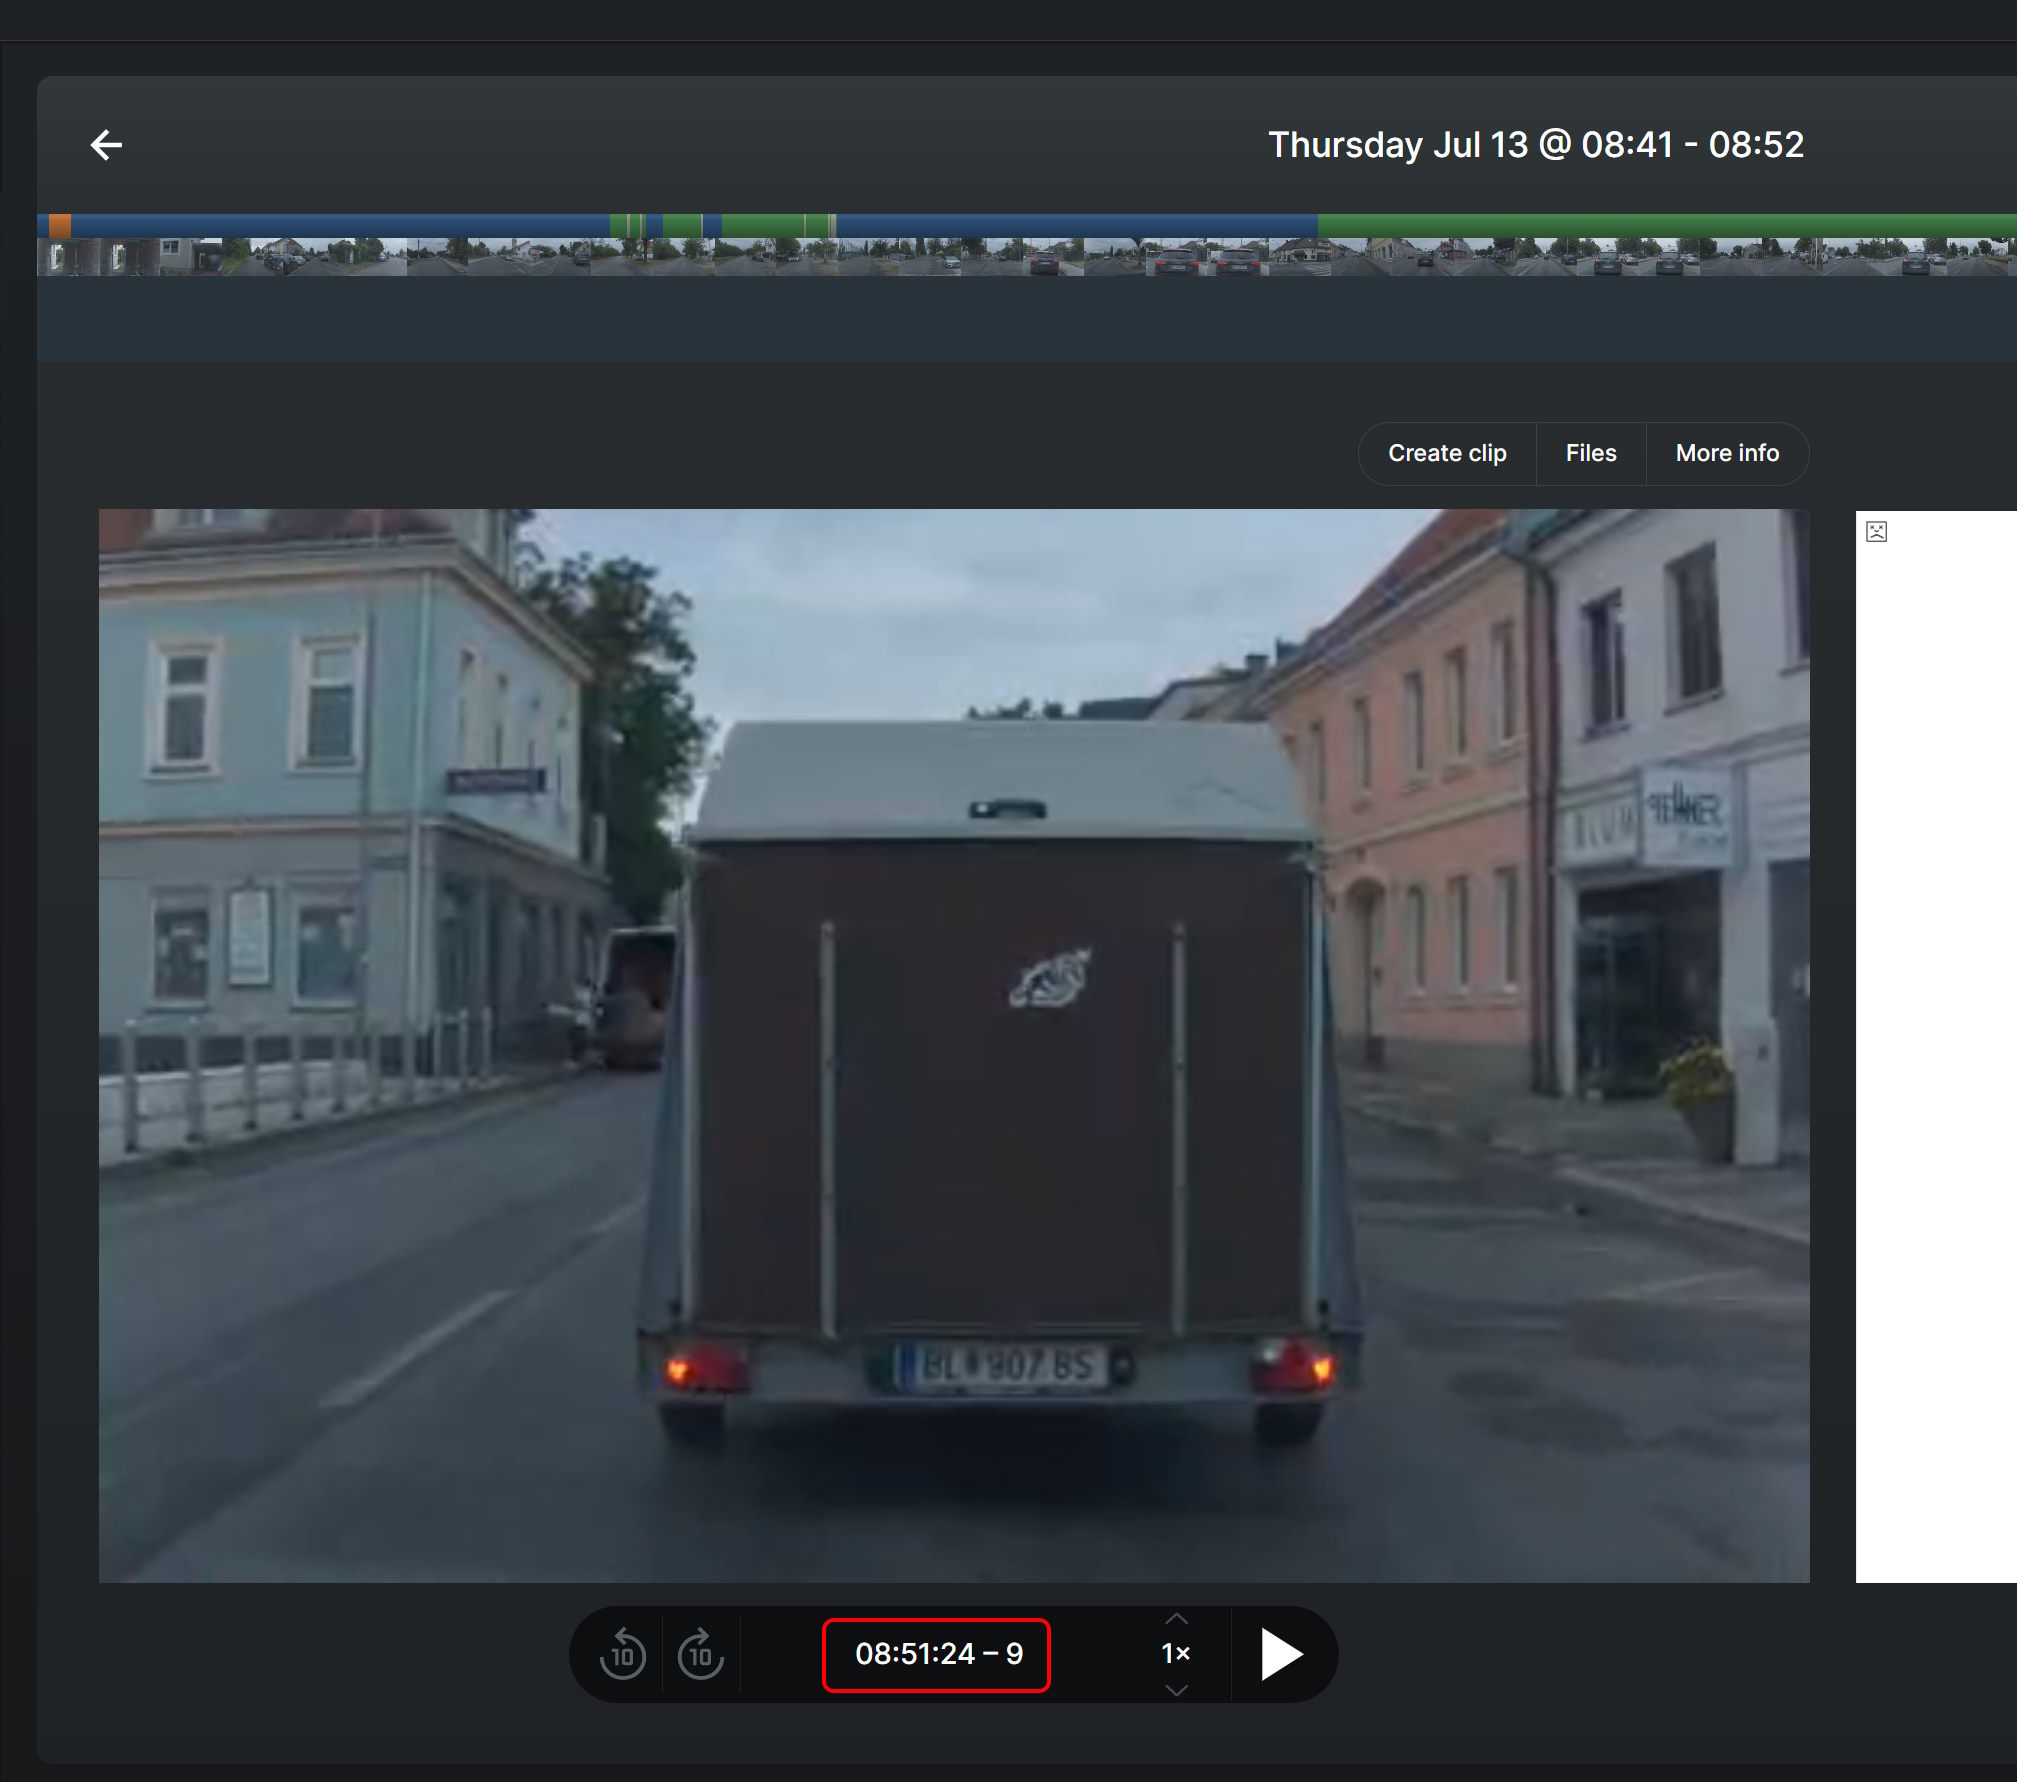Click the broken-image placeholder icon top right
This screenshot has height=1782, width=2017.
click(x=1877, y=531)
